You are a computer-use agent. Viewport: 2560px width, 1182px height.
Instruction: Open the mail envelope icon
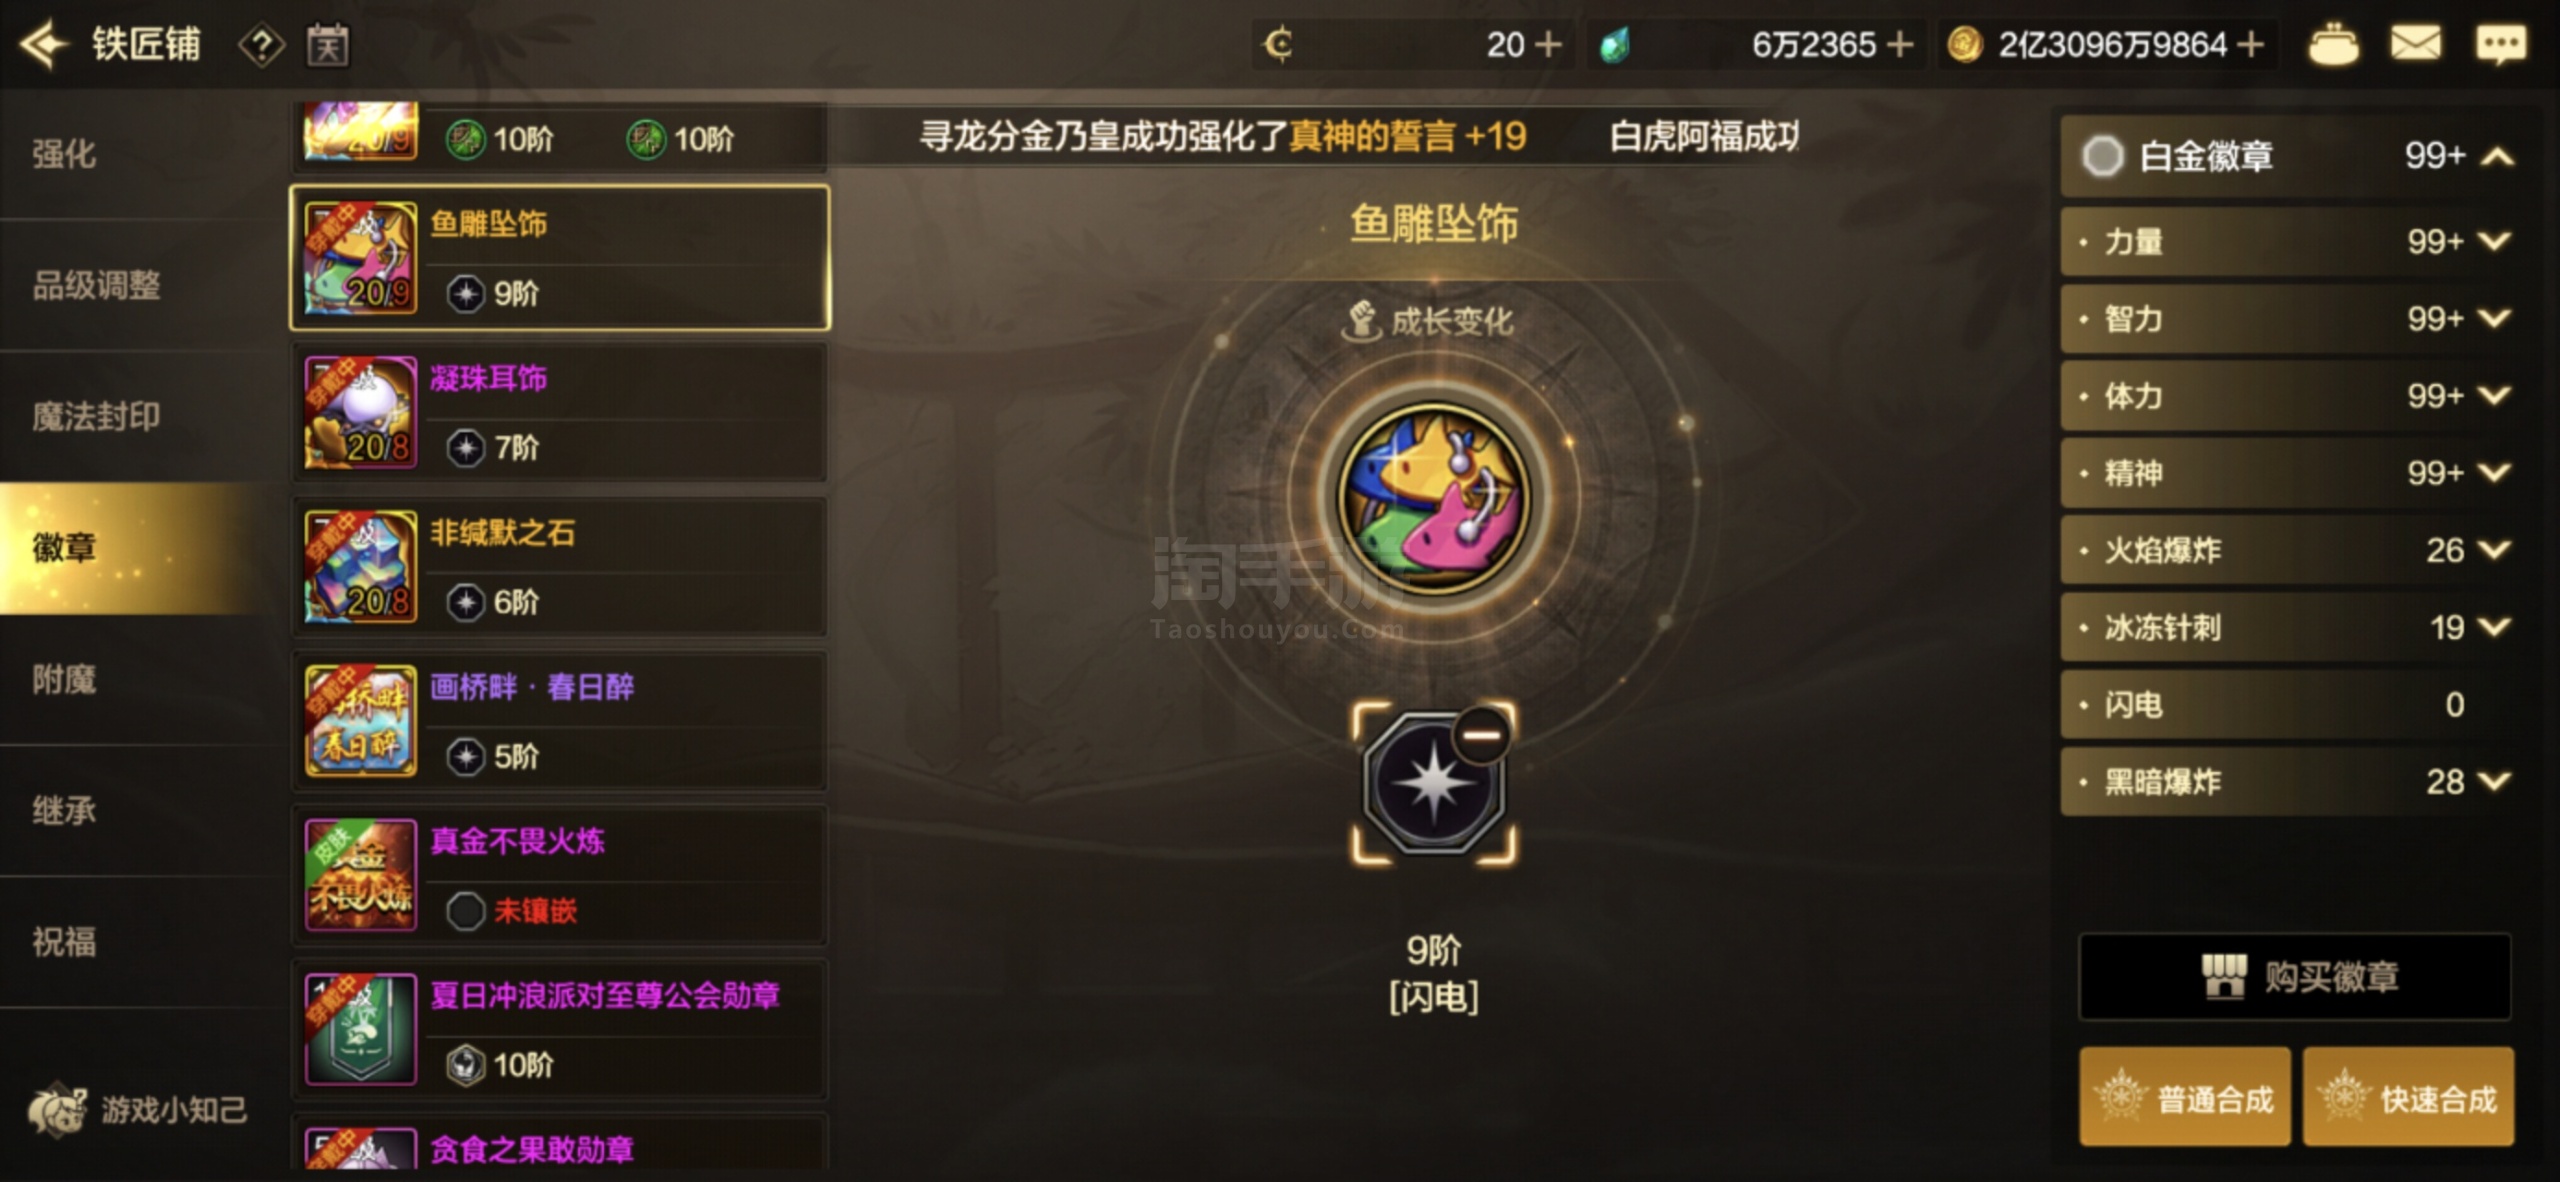[2415, 45]
